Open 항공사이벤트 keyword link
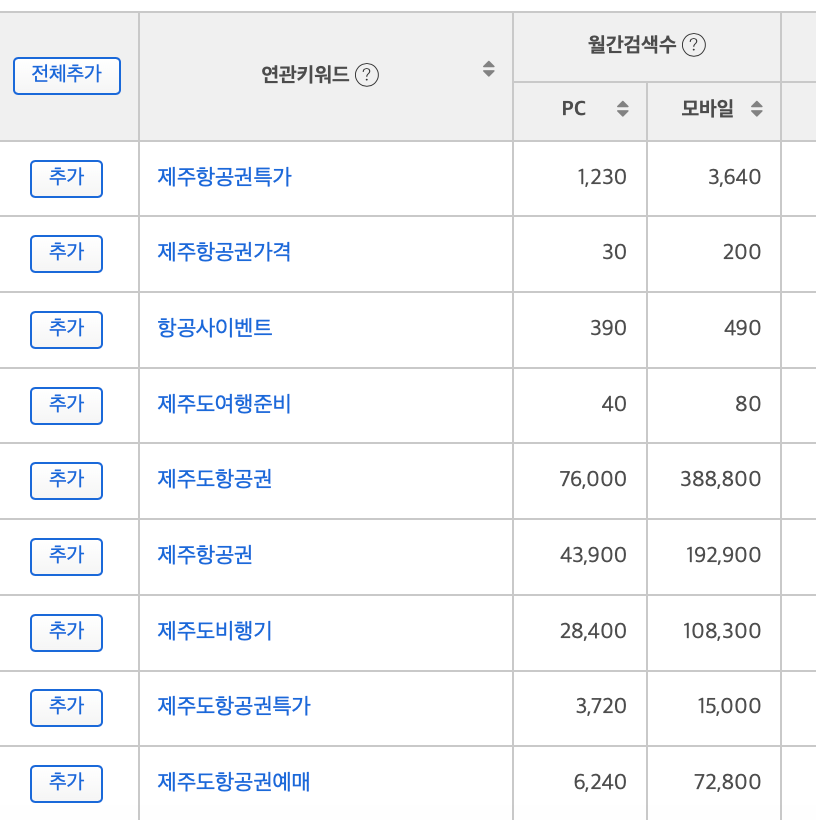 pyautogui.click(x=215, y=328)
